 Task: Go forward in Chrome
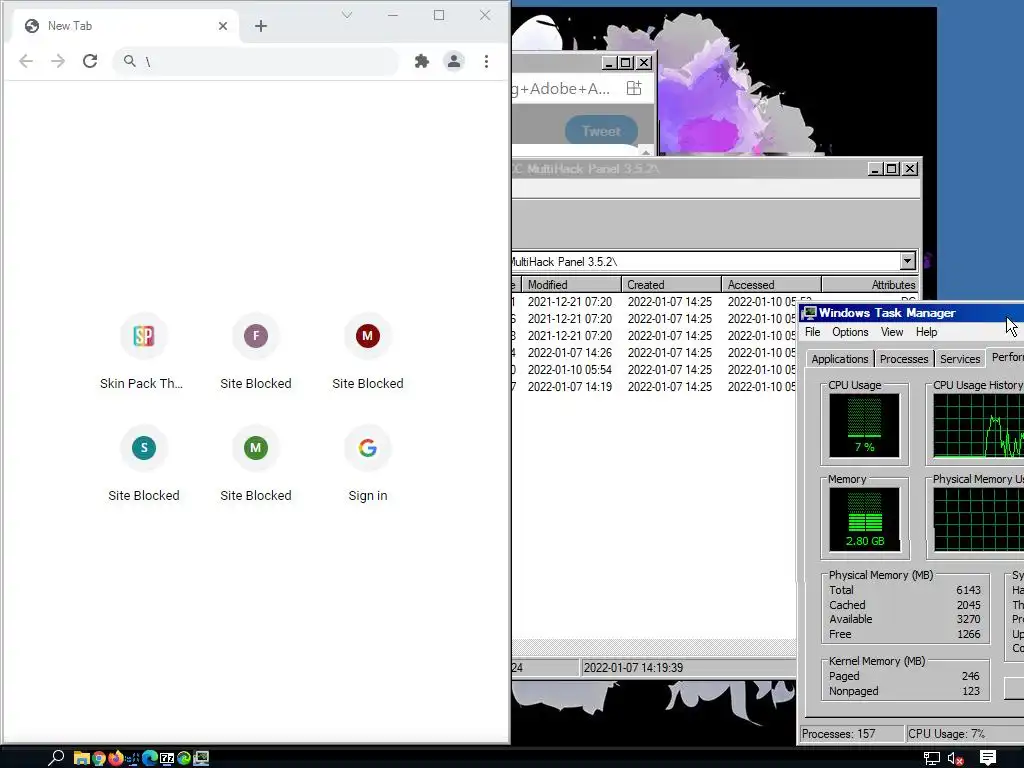(x=58, y=61)
